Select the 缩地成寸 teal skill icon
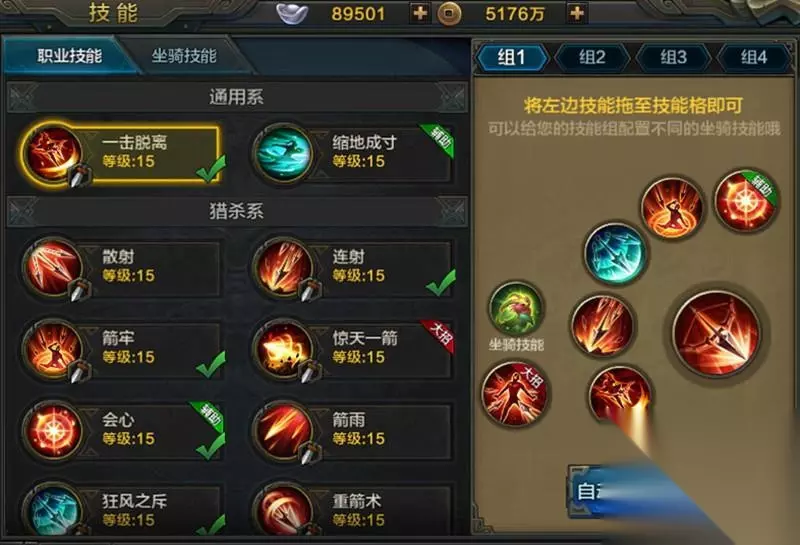Screen dimensions: 800x545 click(283, 153)
